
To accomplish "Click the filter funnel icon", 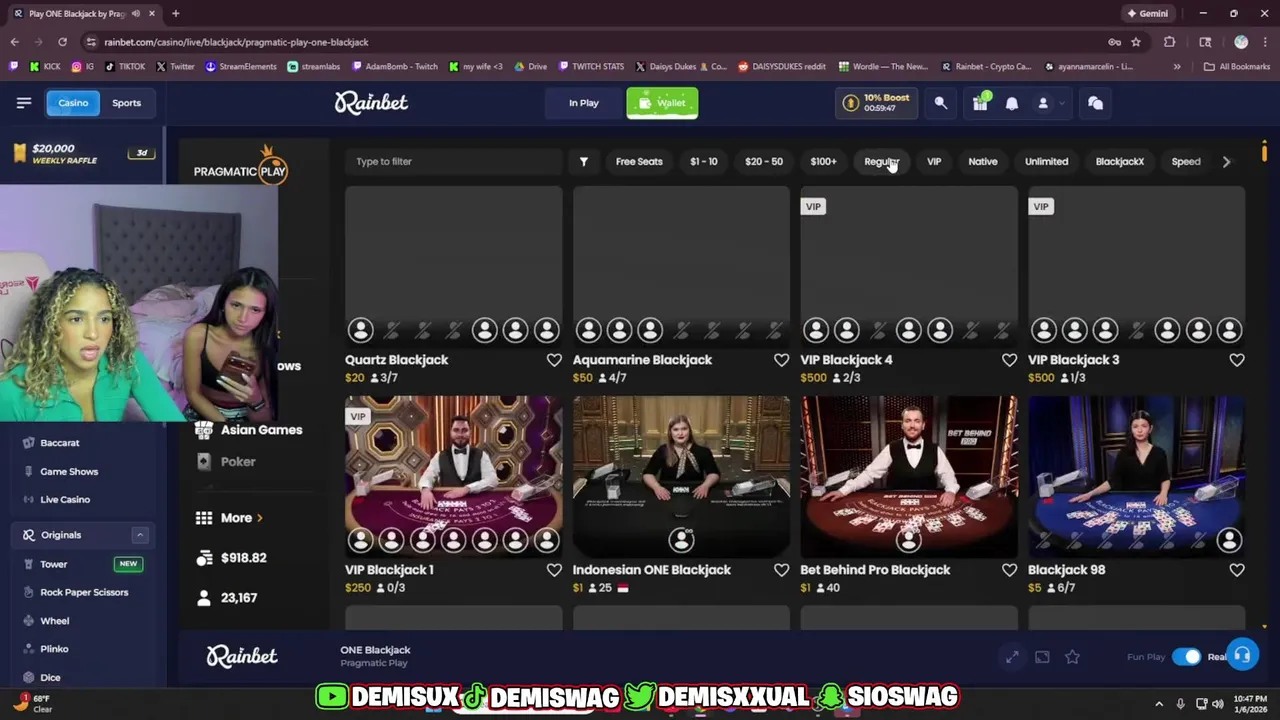I will [x=584, y=161].
